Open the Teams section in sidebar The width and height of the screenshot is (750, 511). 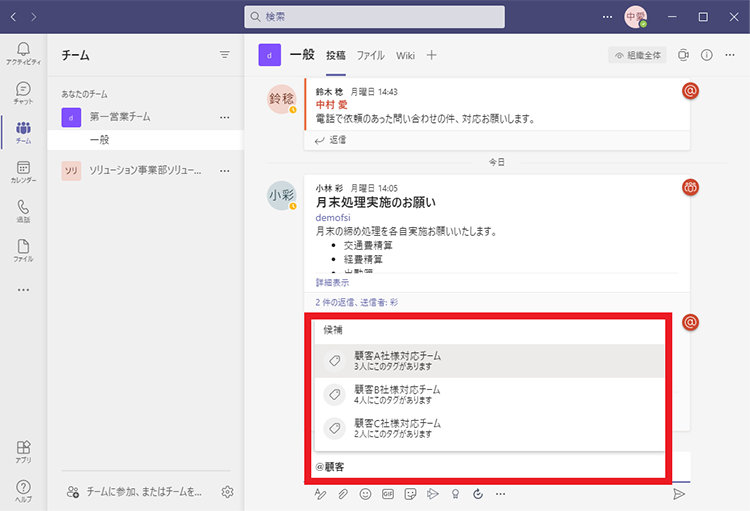tap(23, 132)
